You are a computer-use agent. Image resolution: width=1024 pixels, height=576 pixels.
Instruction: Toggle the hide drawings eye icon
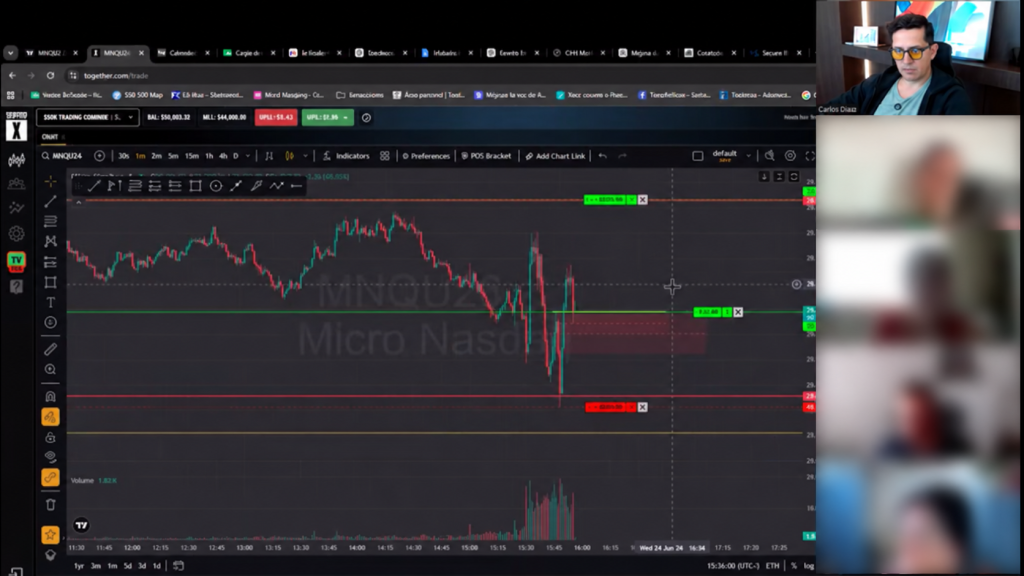50,456
